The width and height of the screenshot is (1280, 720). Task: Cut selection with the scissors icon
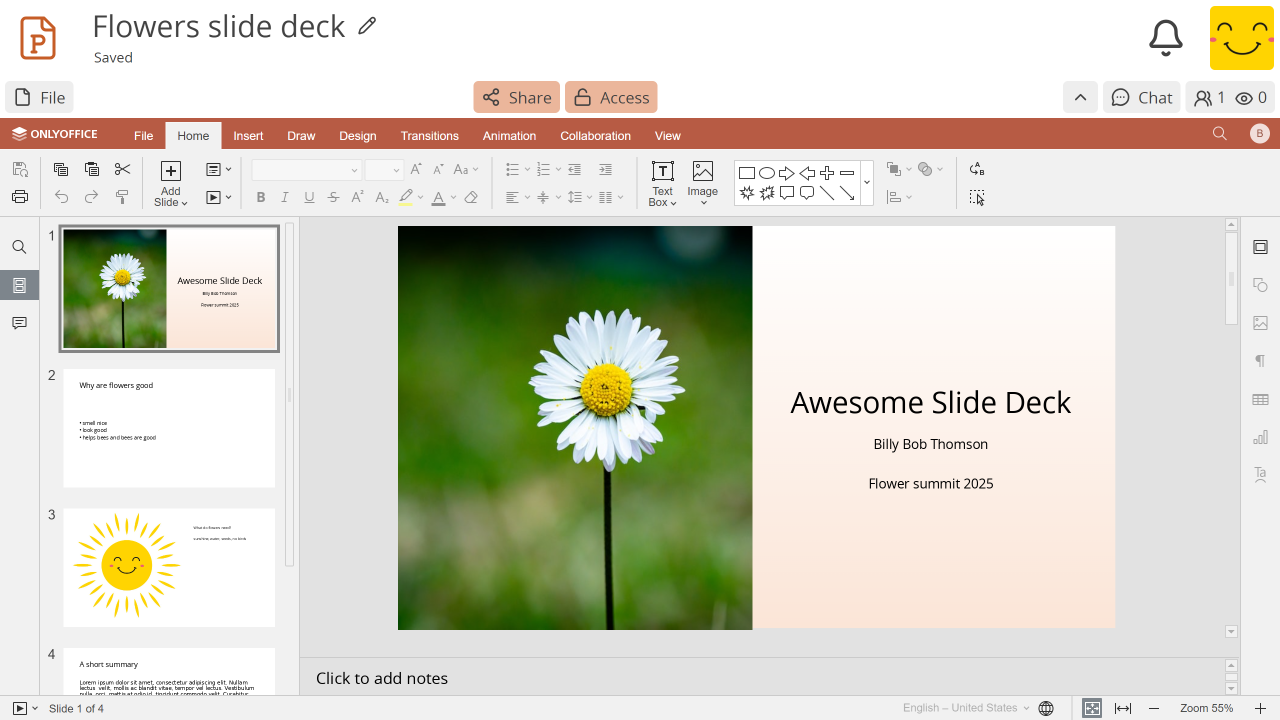(x=123, y=170)
